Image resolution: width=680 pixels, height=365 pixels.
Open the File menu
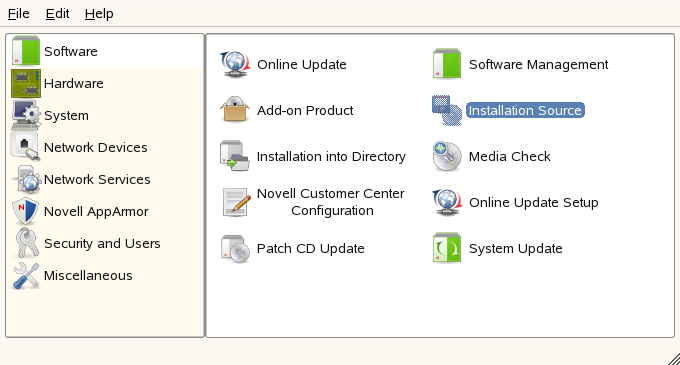point(19,14)
